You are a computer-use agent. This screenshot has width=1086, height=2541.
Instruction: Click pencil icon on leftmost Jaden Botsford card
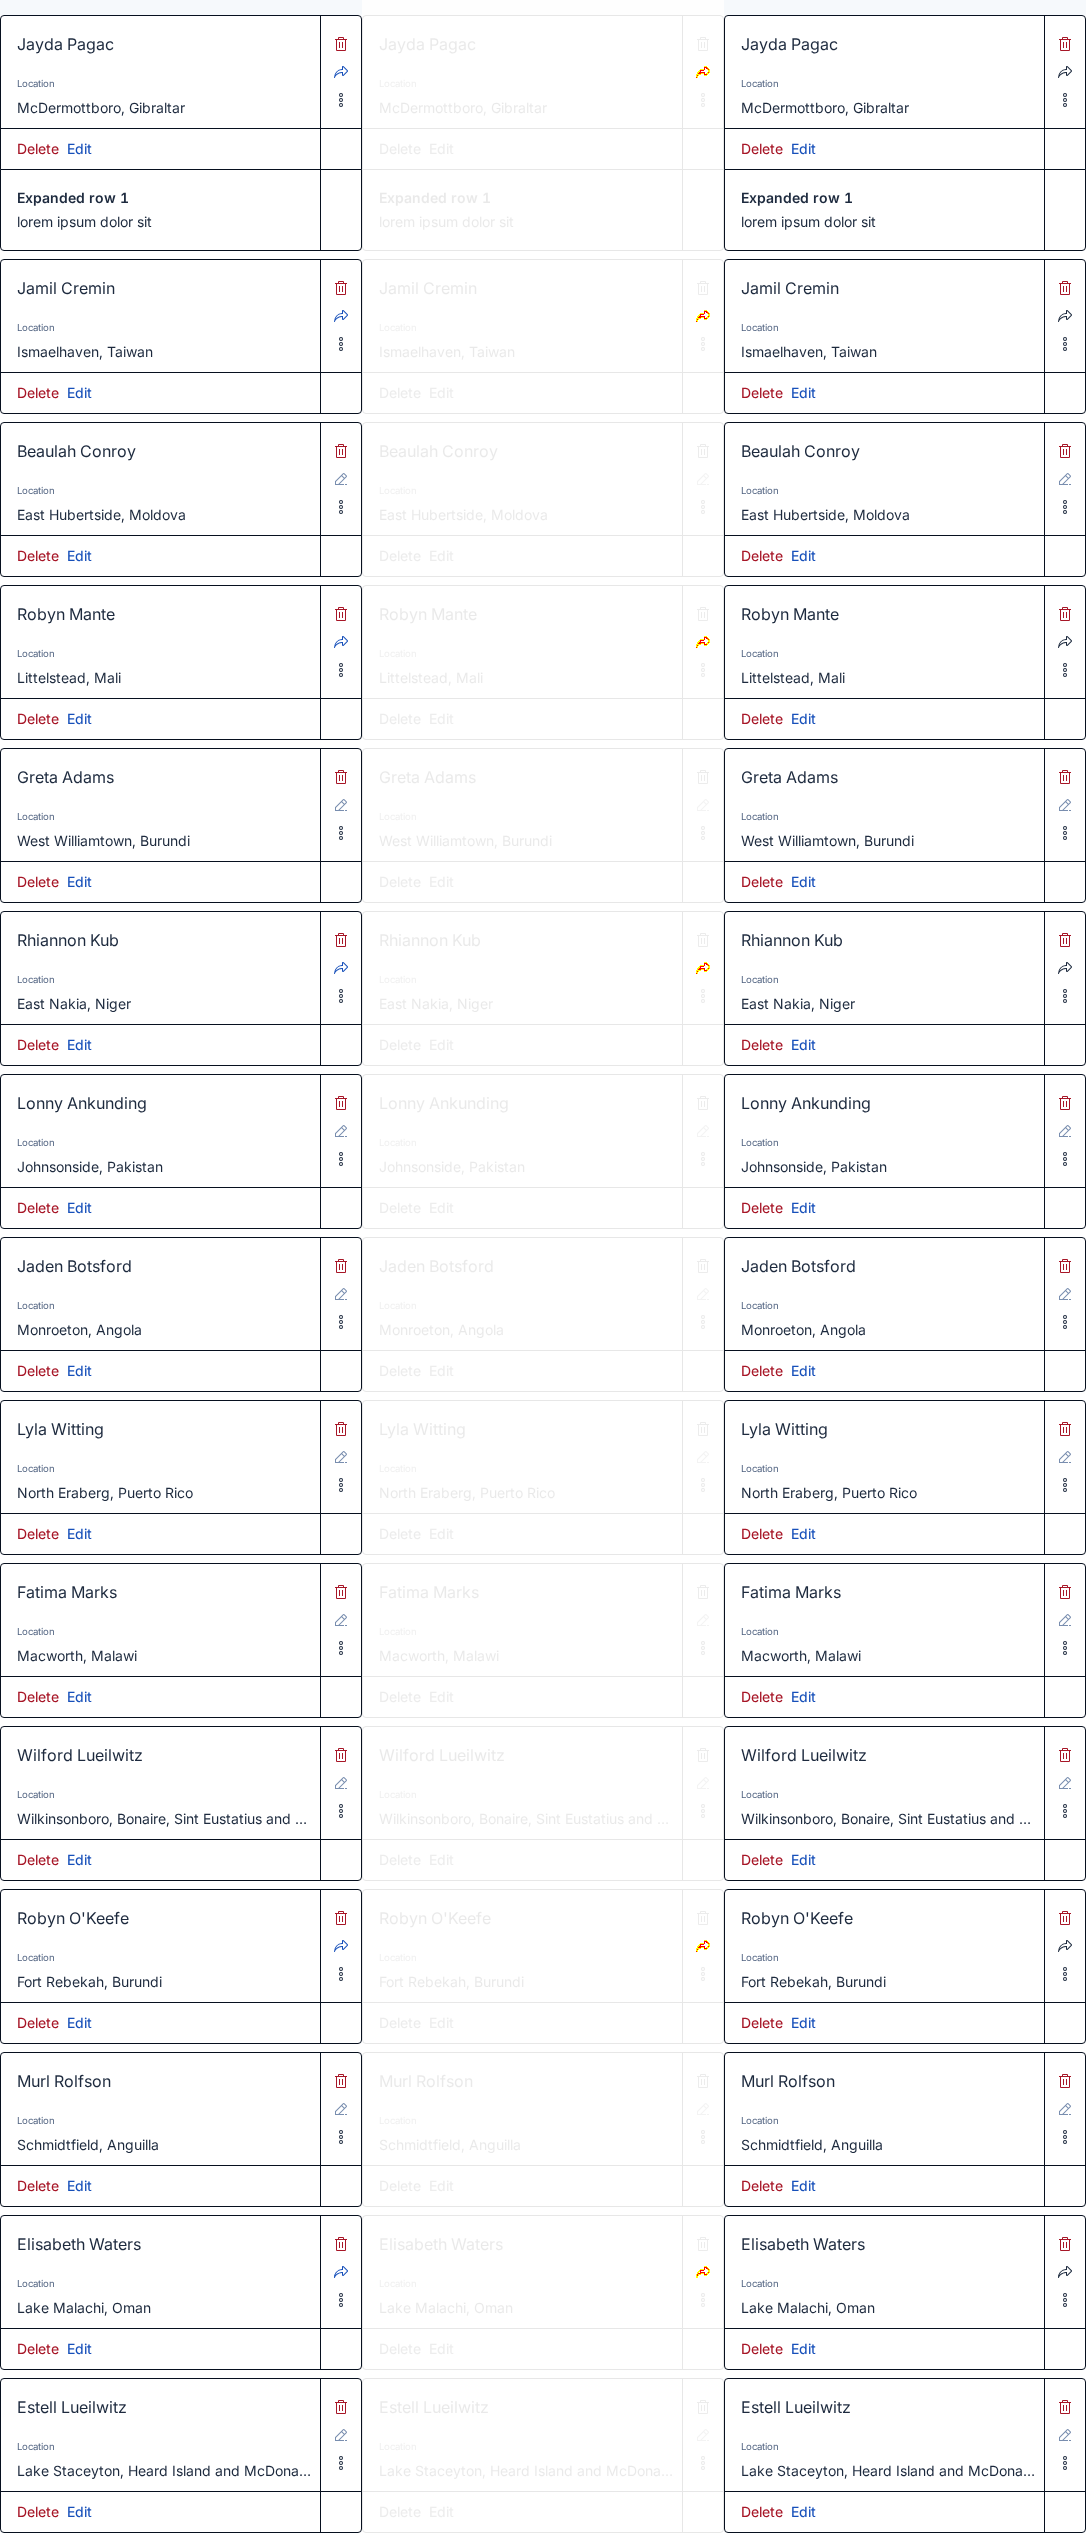pyautogui.click(x=341, y=1294)
